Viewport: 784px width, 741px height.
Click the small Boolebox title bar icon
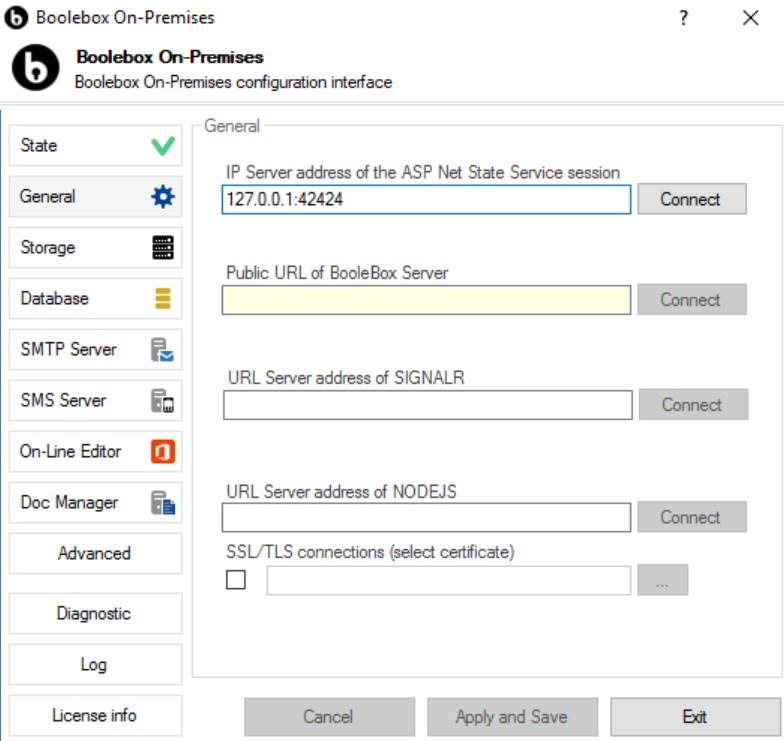[x=16, y=18]
